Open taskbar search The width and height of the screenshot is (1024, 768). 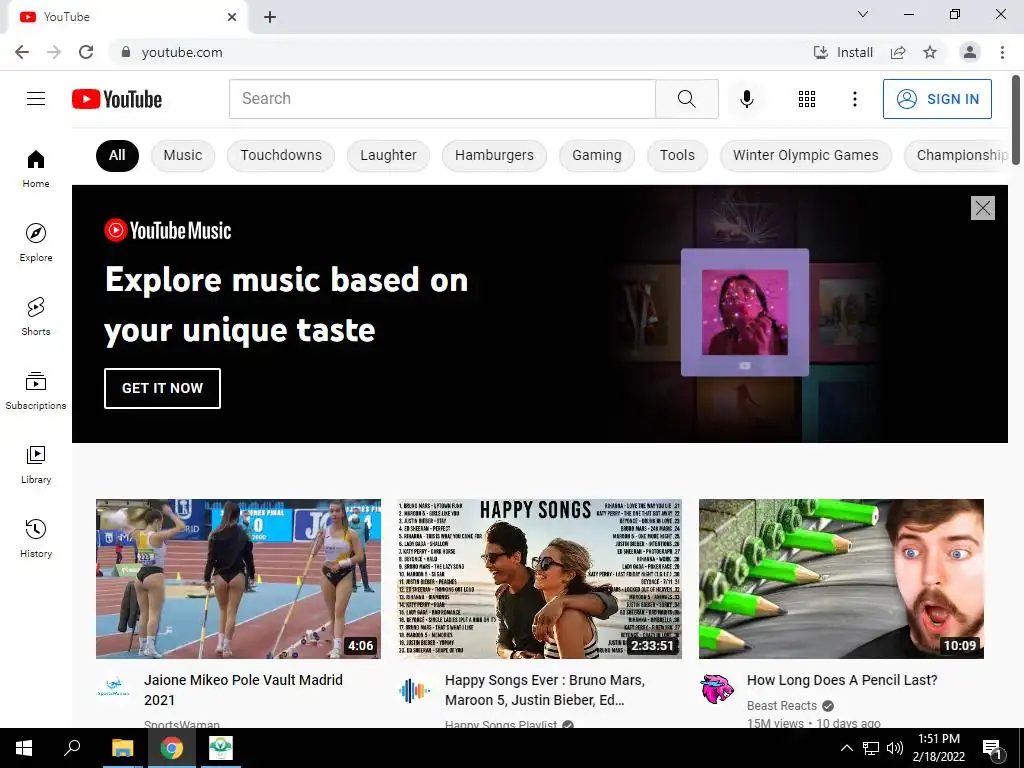72,748
